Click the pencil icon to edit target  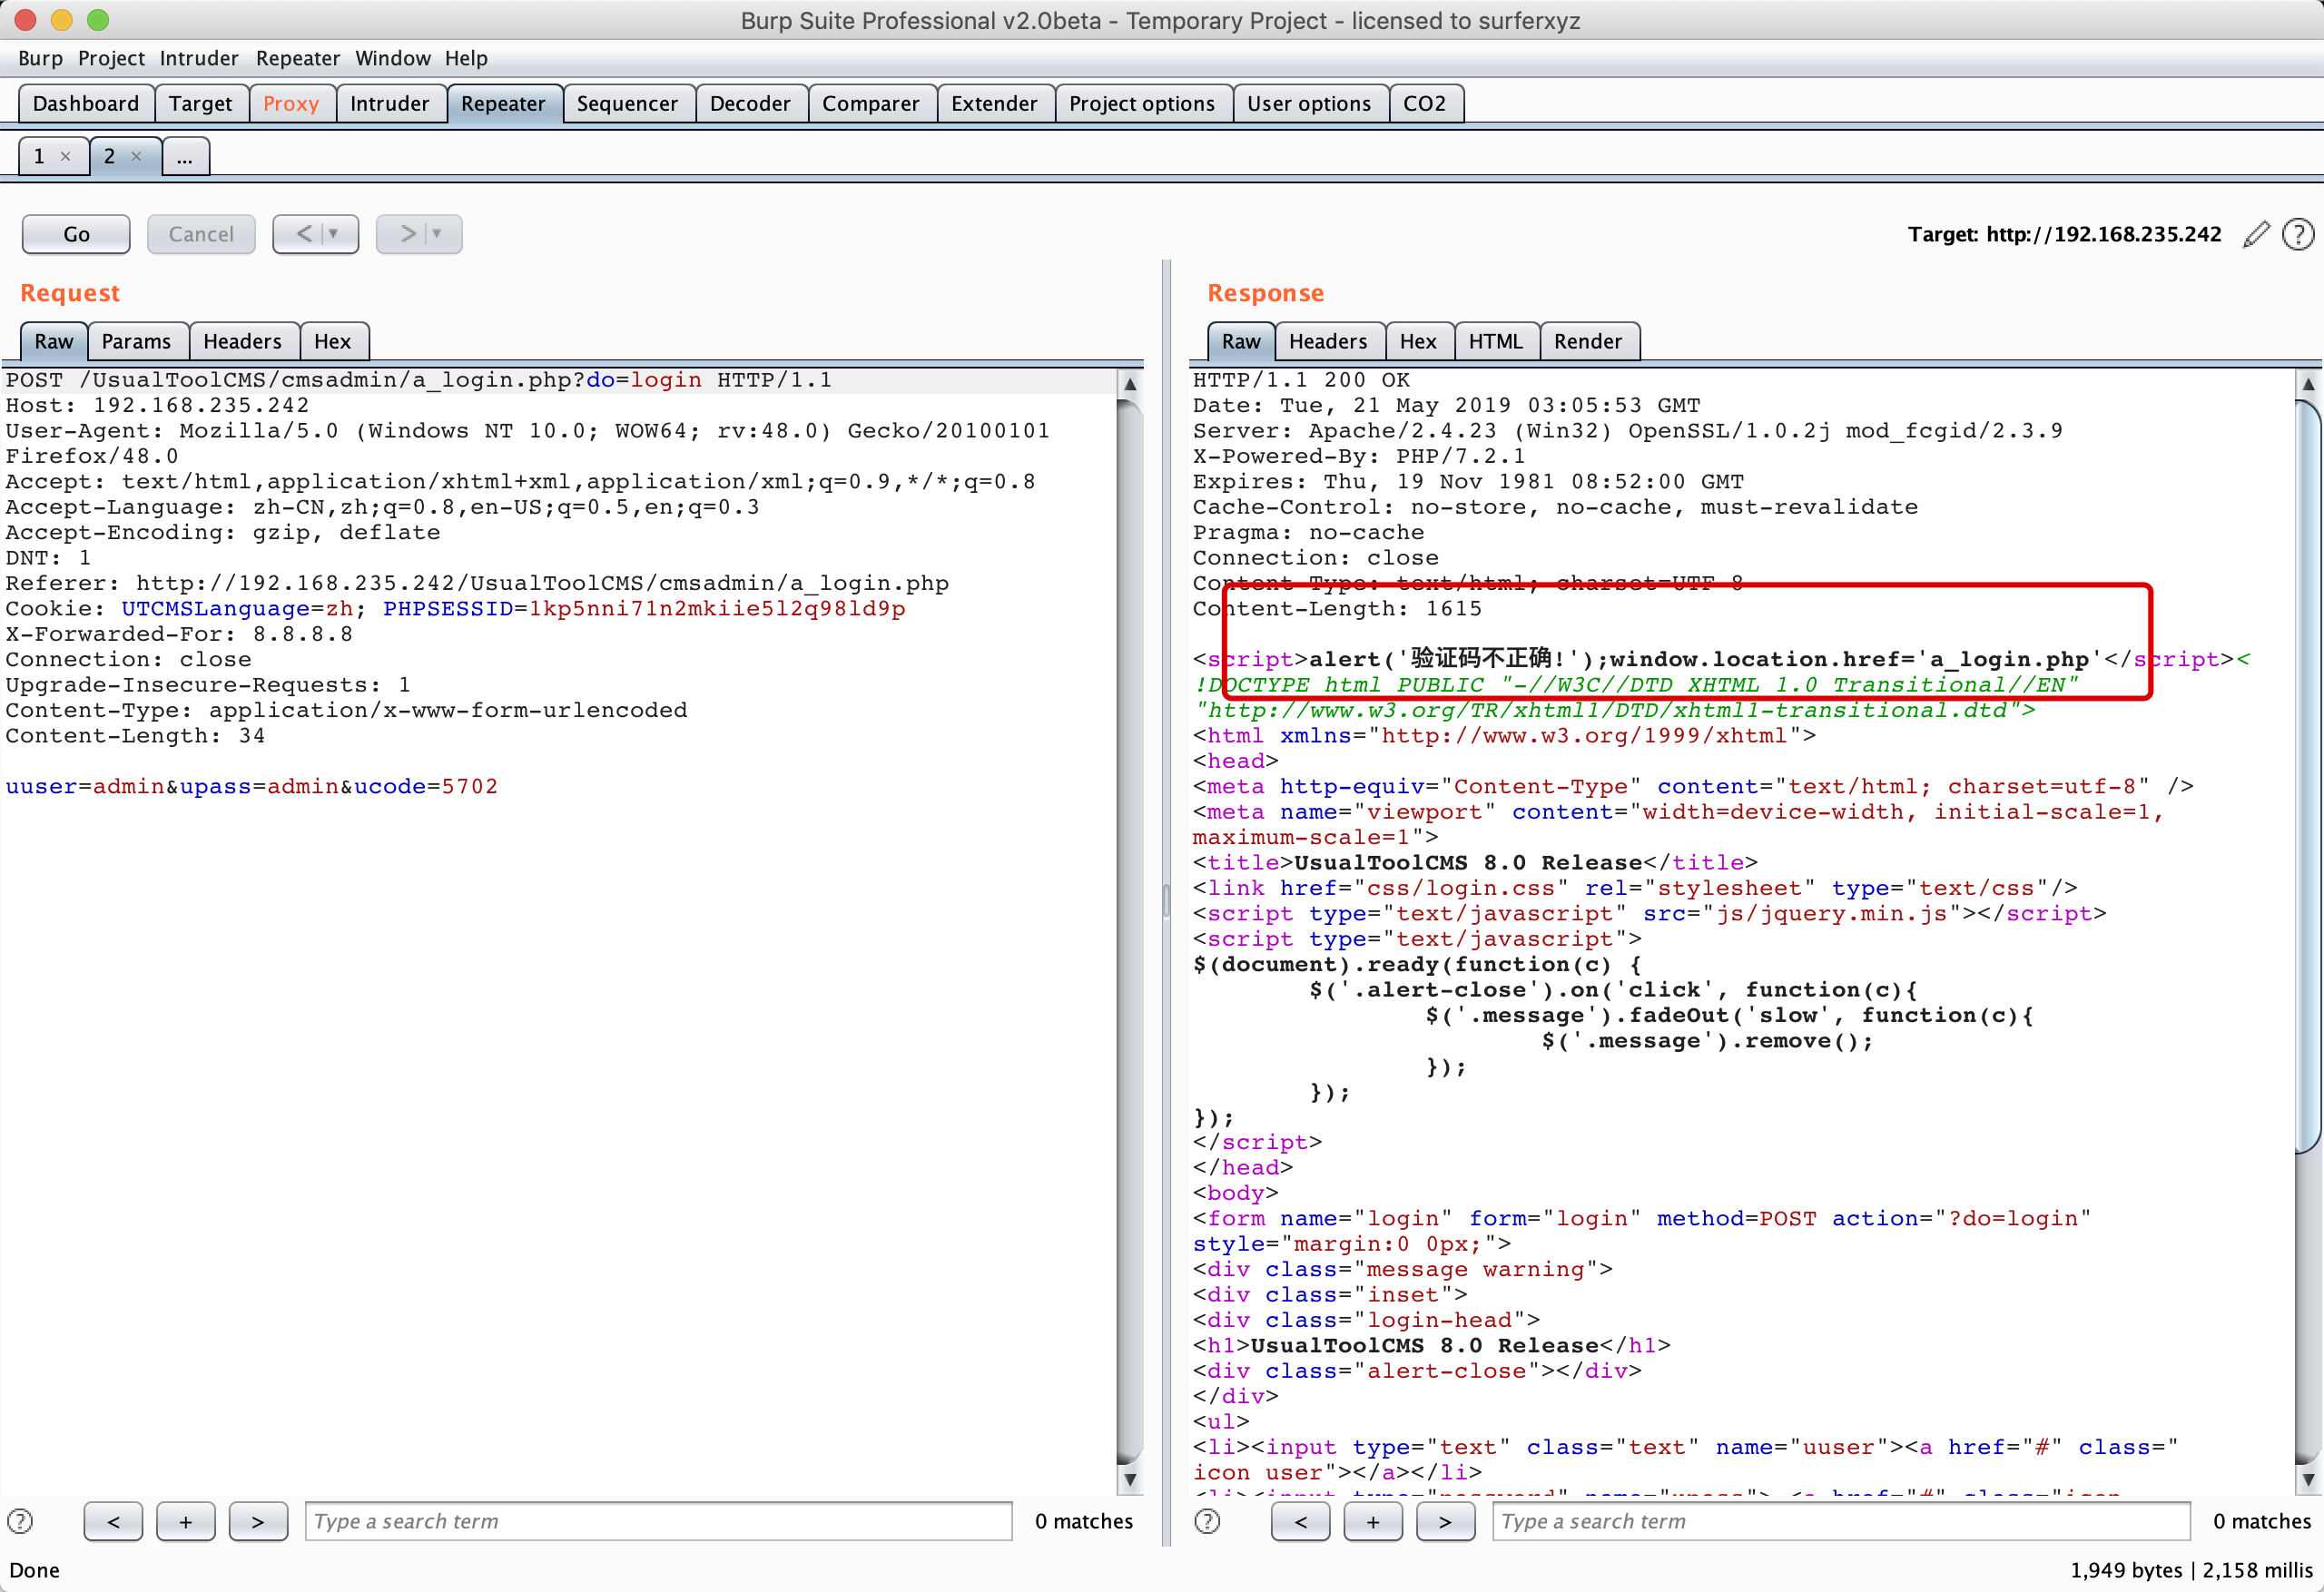(2256, 234)
